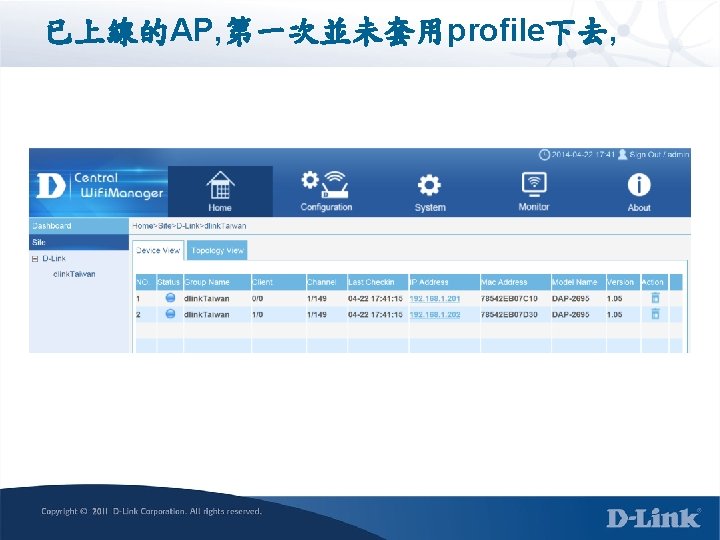Click DAP-2695 model in row 1
Image resolution: width=720 pixels, height=540 pixels.
pos(570,298)
